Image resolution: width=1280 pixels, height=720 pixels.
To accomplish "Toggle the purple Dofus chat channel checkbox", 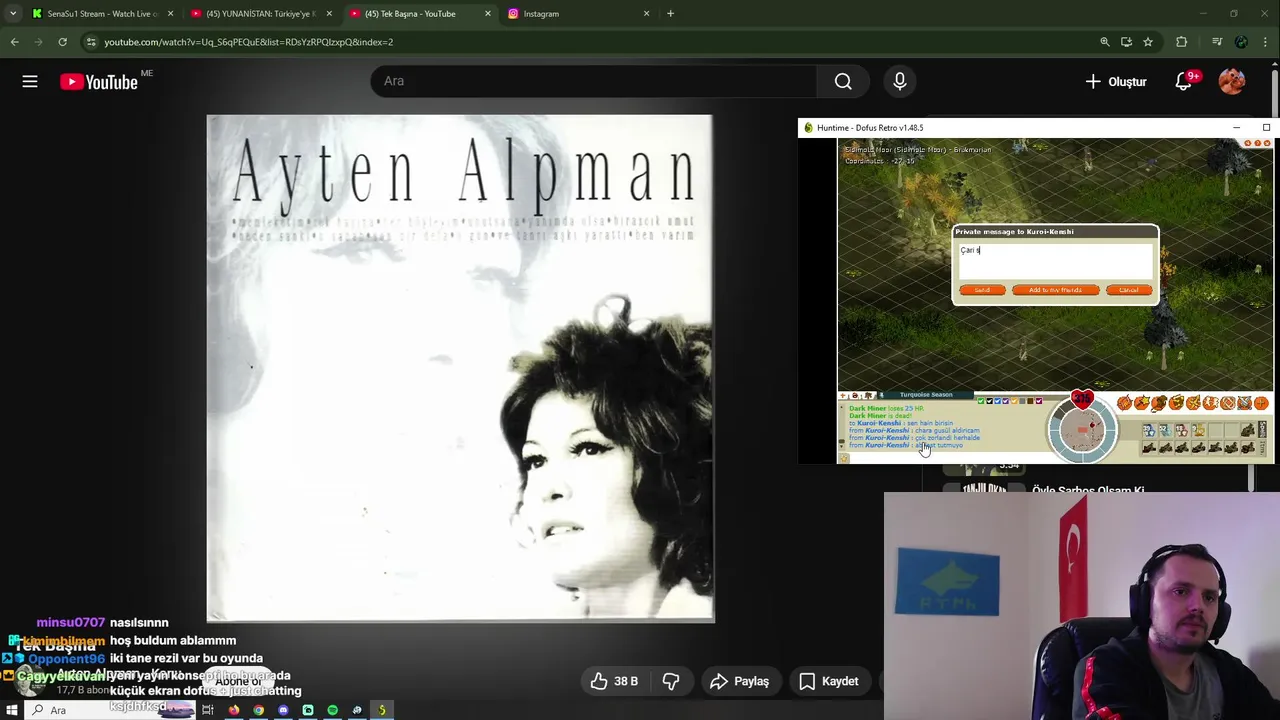I will [x=1005, y=401].
